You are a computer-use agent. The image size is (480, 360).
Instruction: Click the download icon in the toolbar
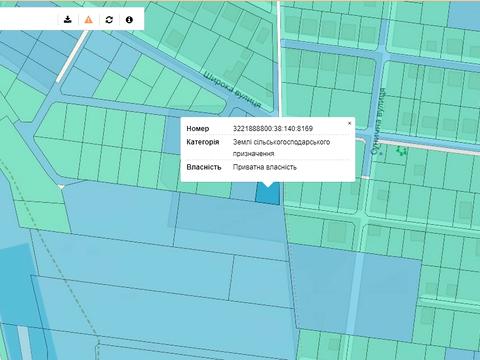[x=68, y=20]
